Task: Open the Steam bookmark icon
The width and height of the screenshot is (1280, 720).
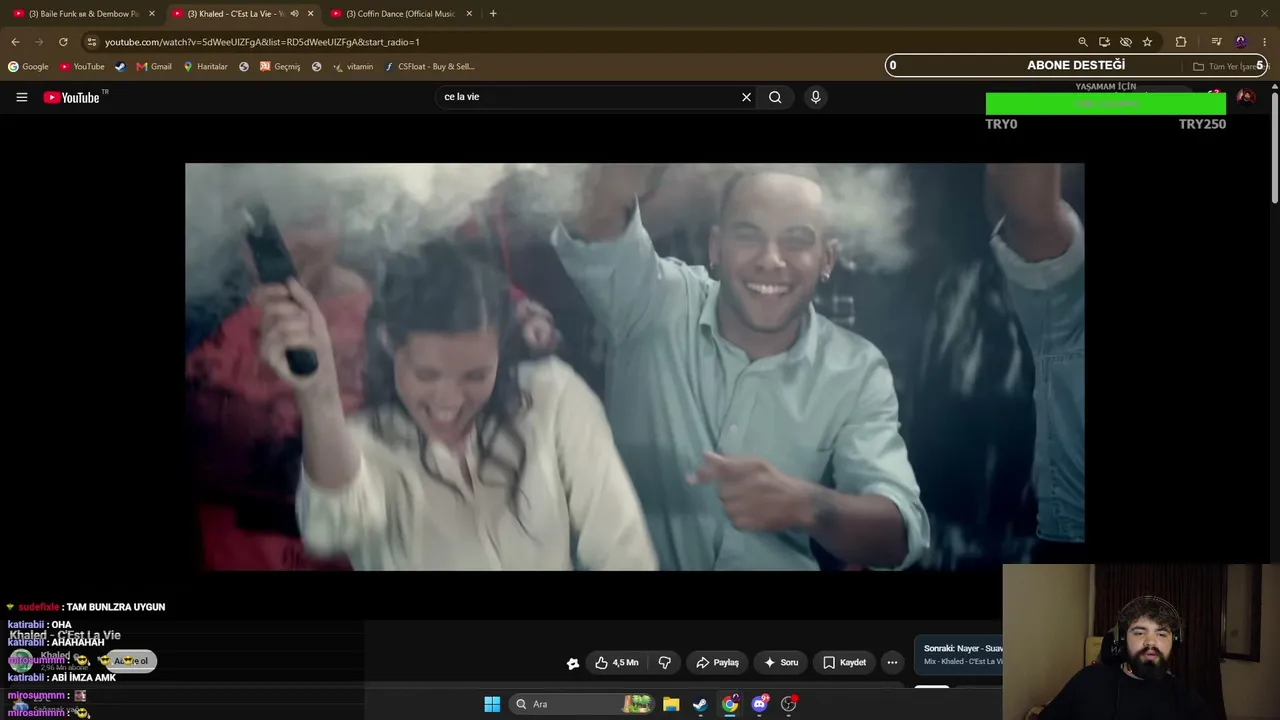Action: point(120,67)
